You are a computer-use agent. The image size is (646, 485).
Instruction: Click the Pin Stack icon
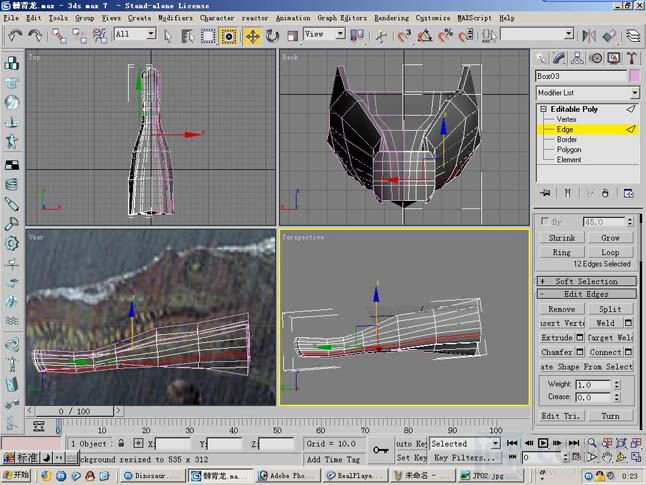point(545,193)
